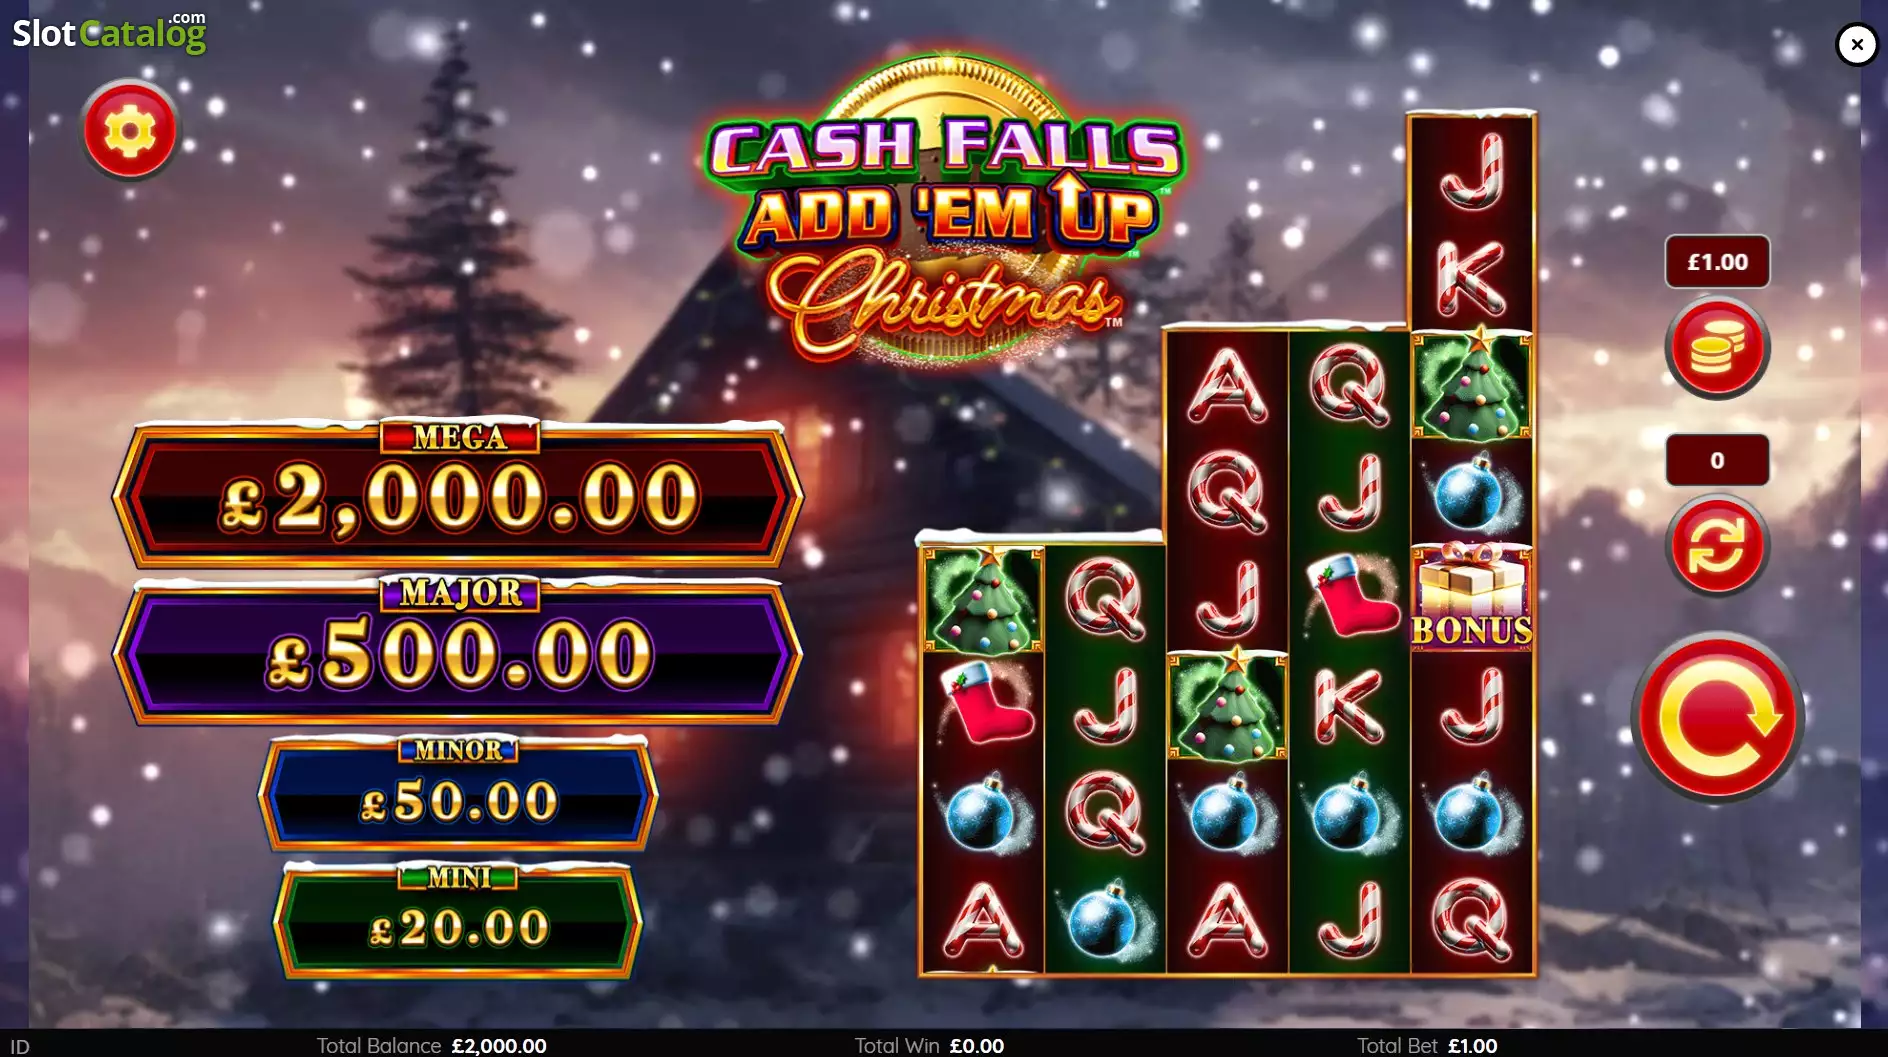1888x1057 pixels.
Task: Click the SlotCatalog.com logo
Action: [x=109, y=31]
